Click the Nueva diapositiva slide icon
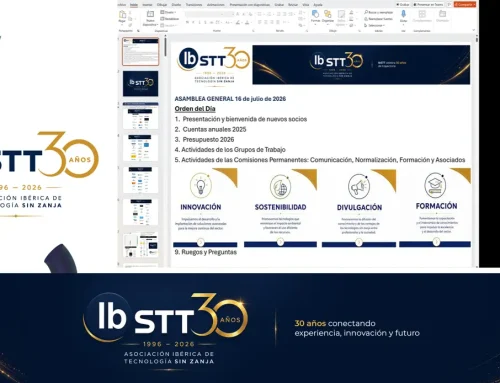Image resolution: width=500 pixels, height=383 pixels. click(x=150, y=14)
